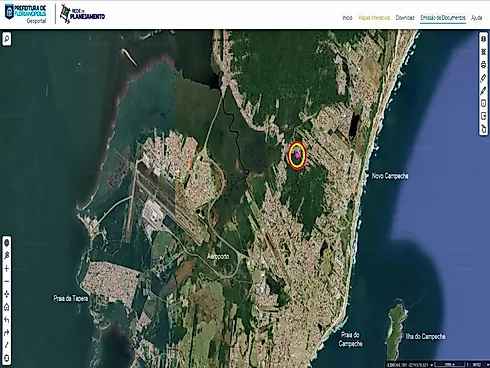The height and width of the screenshot is (368, 490).
Task: Click the bottom icon of right toolbar
Action: [483, 129]
